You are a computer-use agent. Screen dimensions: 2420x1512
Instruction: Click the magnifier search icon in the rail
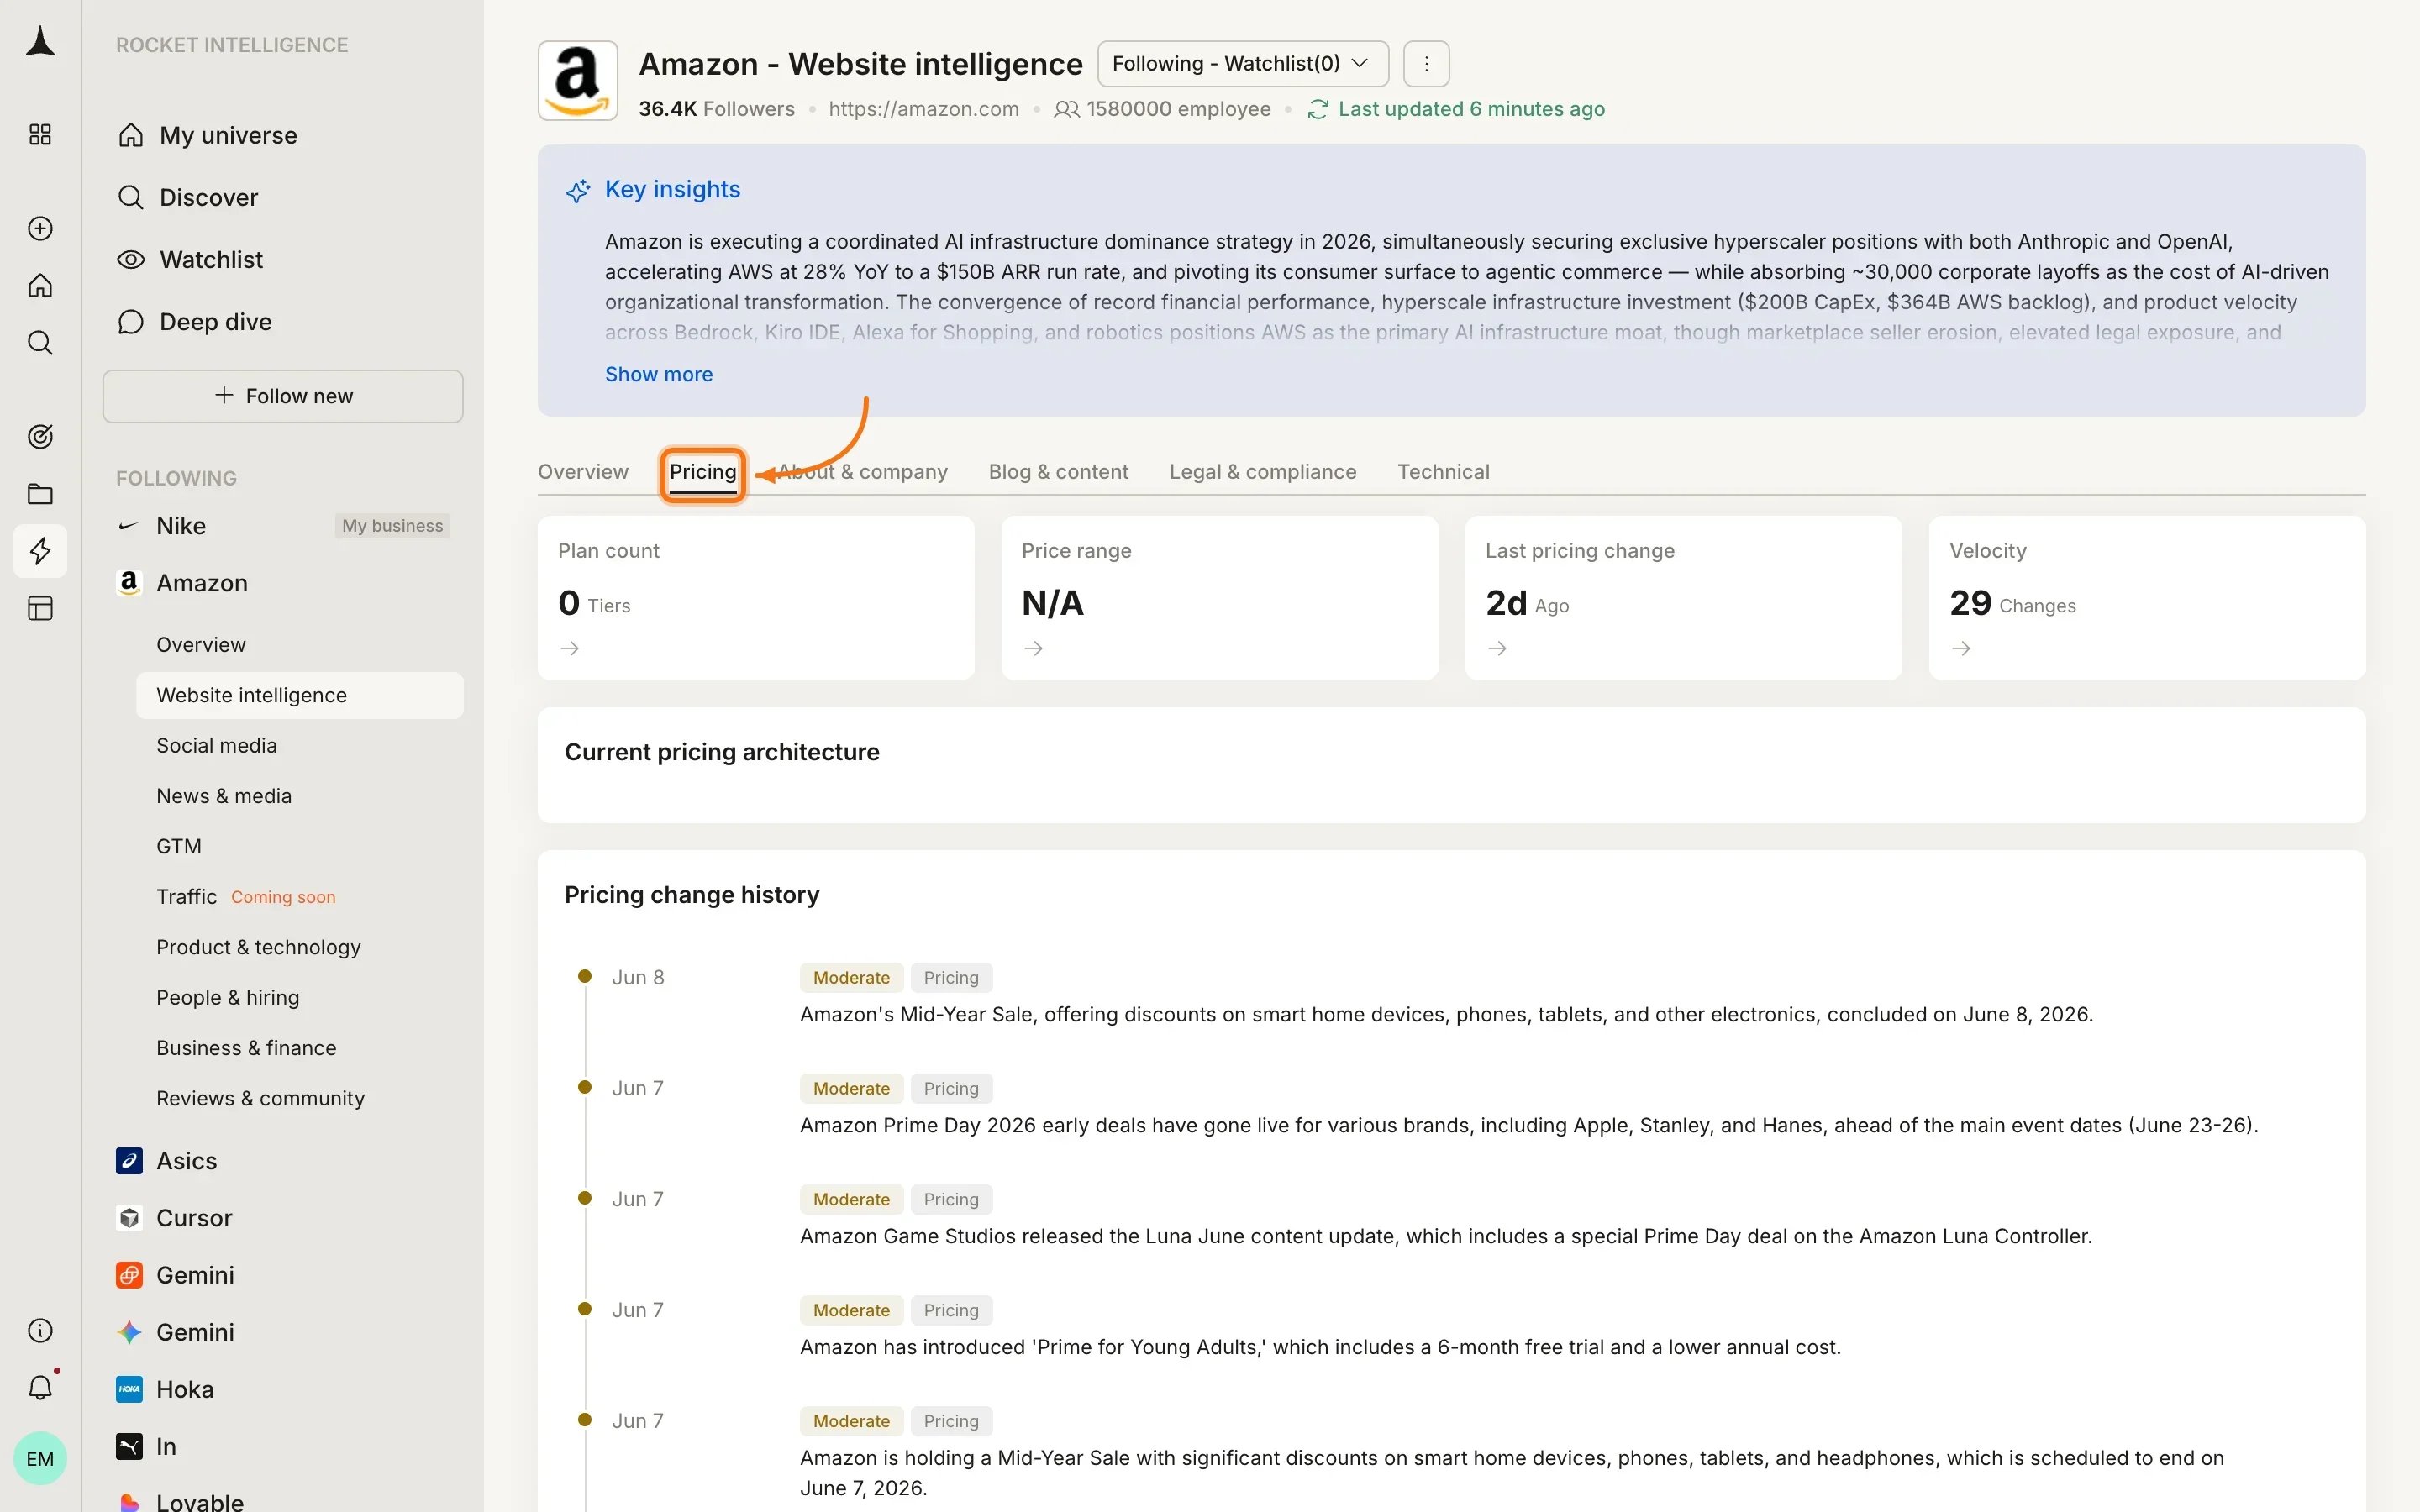point(40,343)
